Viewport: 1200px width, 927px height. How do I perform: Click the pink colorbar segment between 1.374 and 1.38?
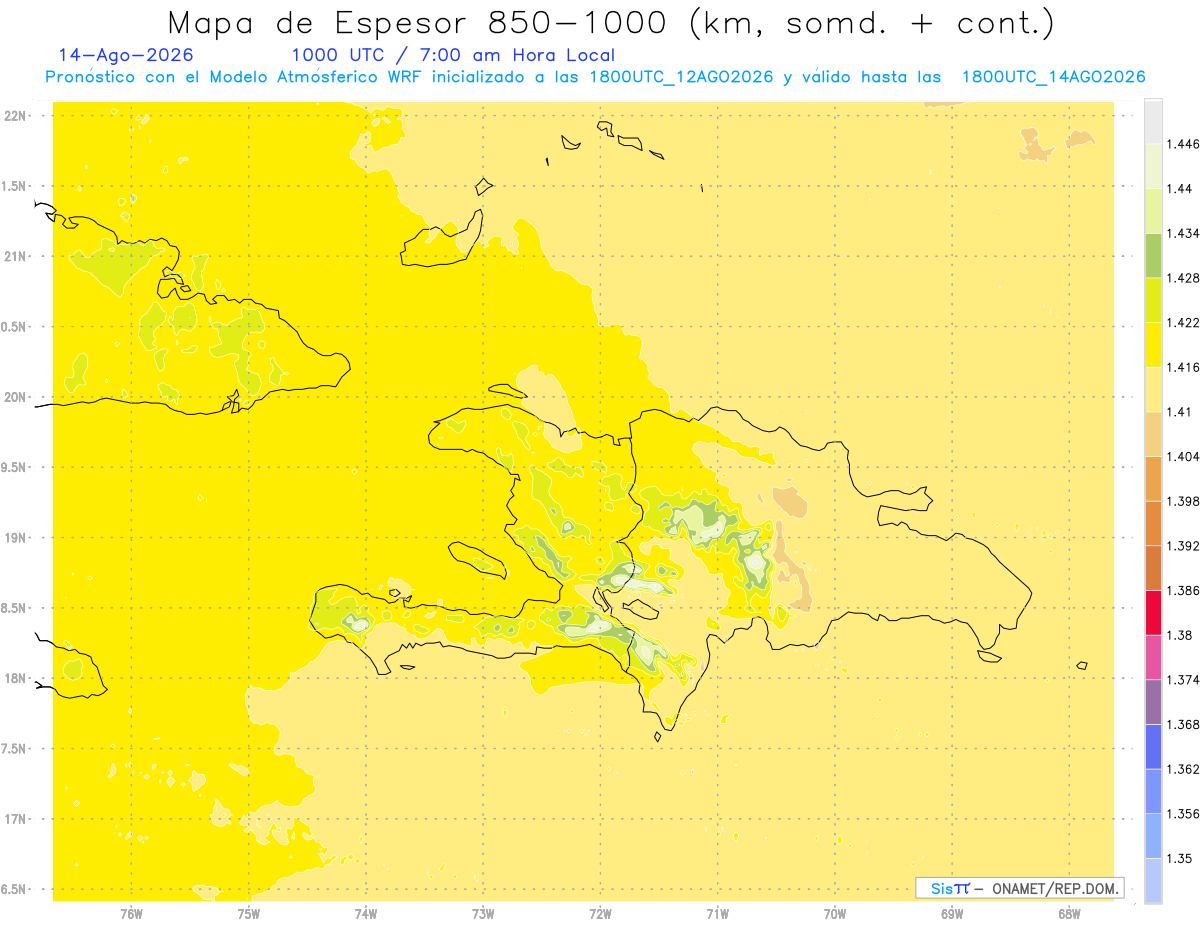tap(1153, 657)
